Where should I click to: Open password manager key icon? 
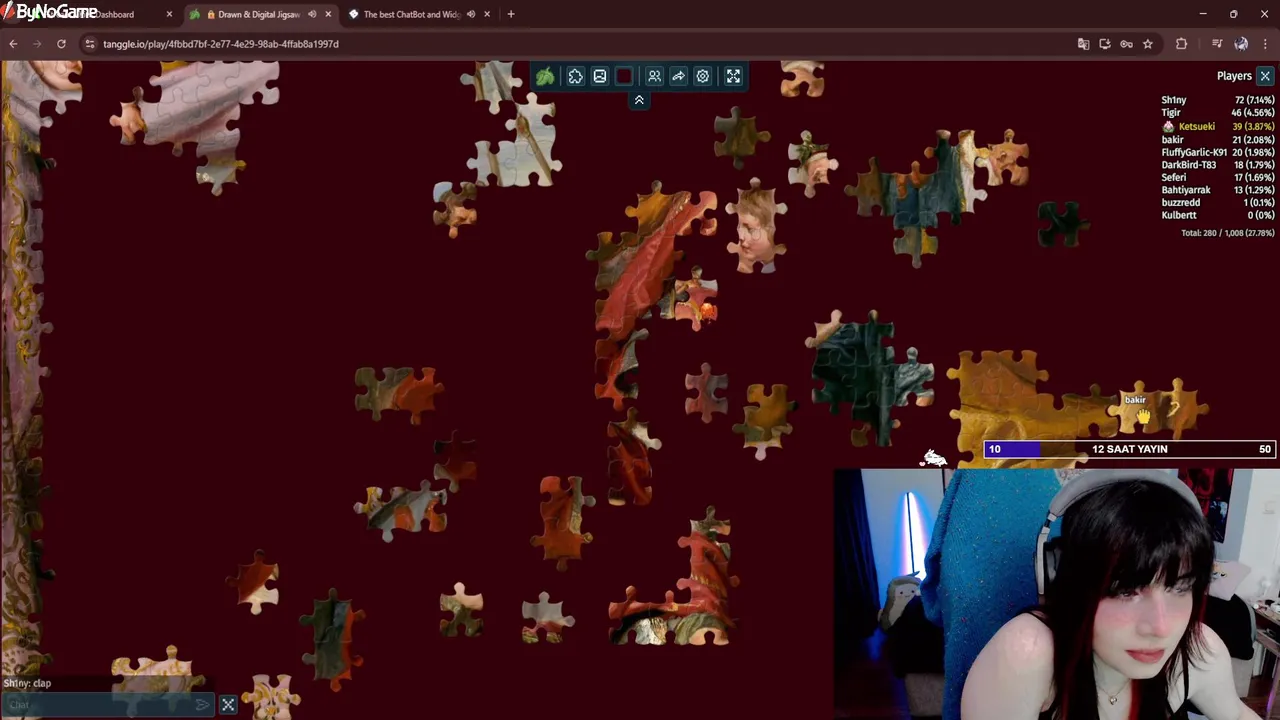[1126, 44]
